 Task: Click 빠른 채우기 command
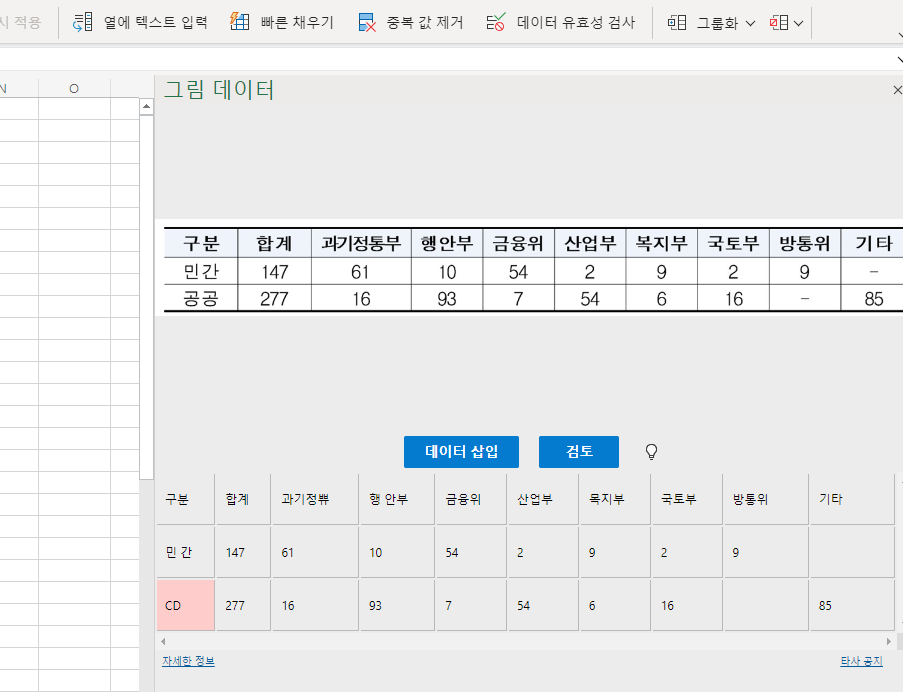click(x=282, y=22)
